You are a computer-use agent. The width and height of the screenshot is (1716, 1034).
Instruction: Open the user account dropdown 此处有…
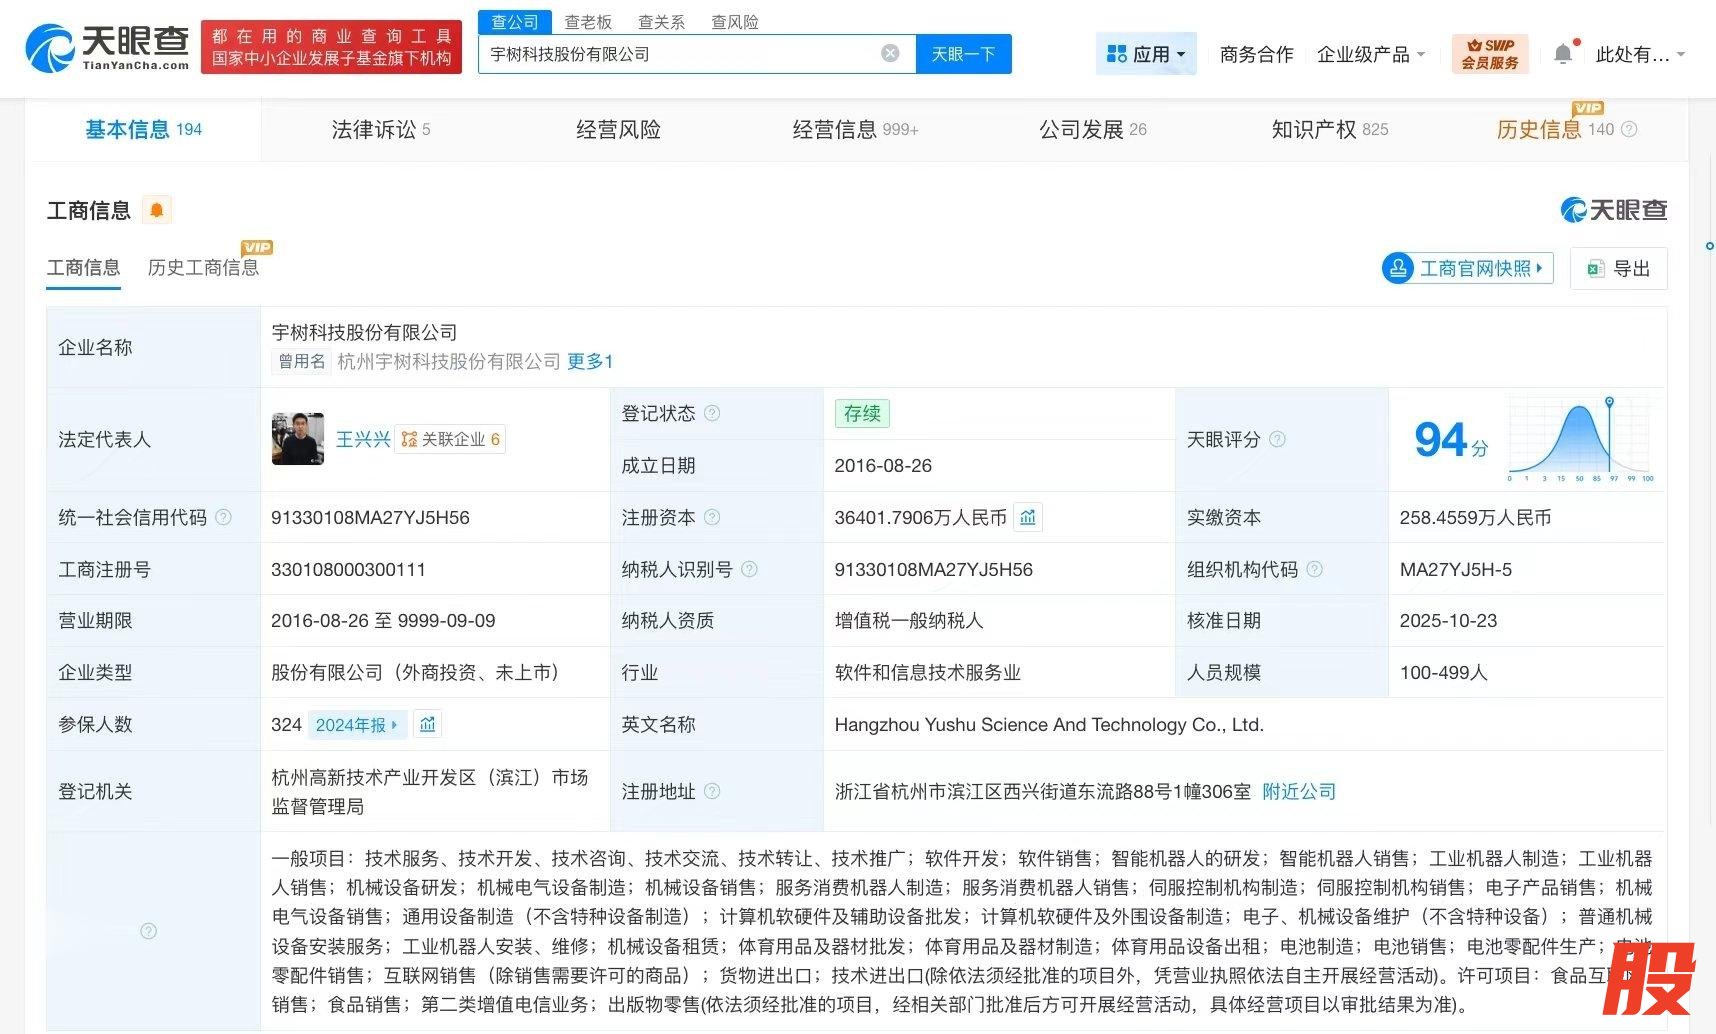(x=1639, y=54)
